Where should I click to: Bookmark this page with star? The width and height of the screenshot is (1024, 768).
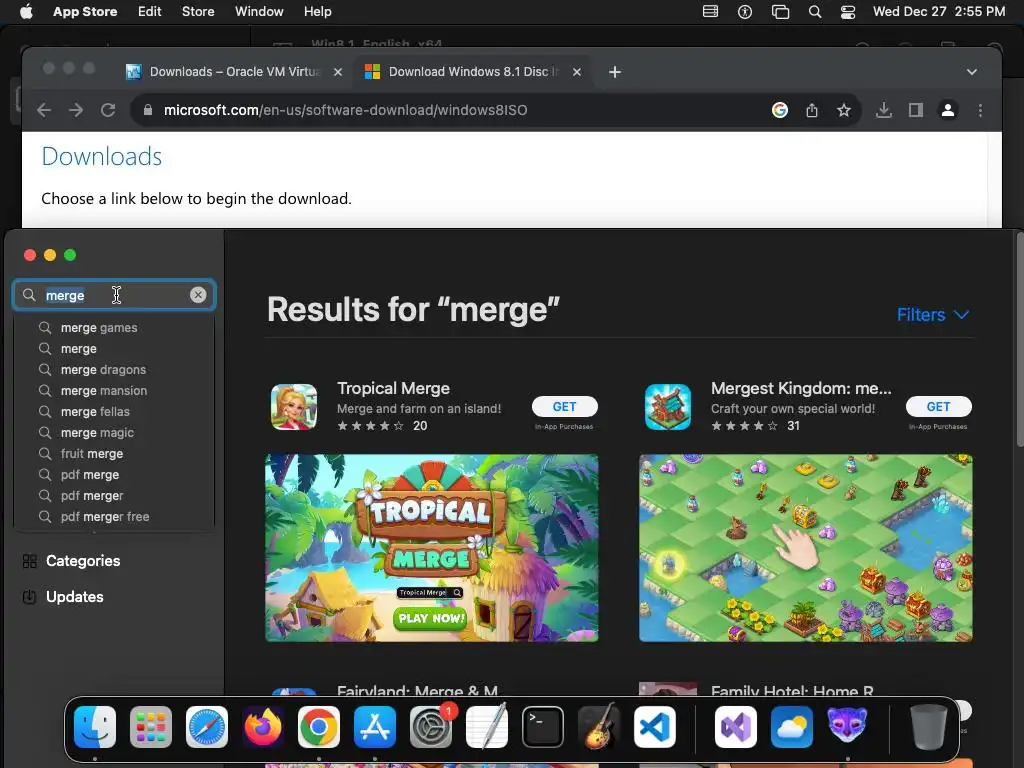pos(844,110)
